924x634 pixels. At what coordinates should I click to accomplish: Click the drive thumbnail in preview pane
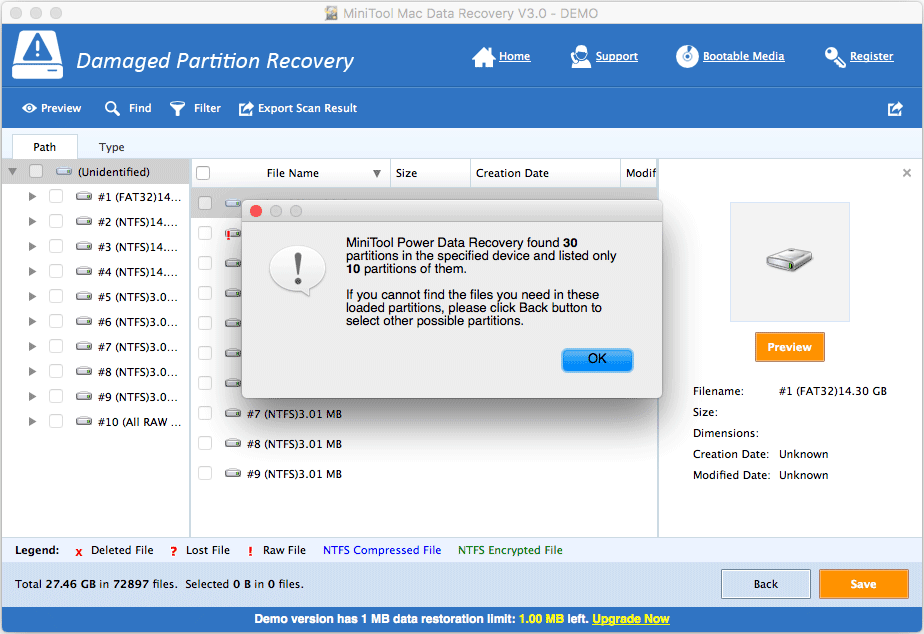[x=789, y=262]
